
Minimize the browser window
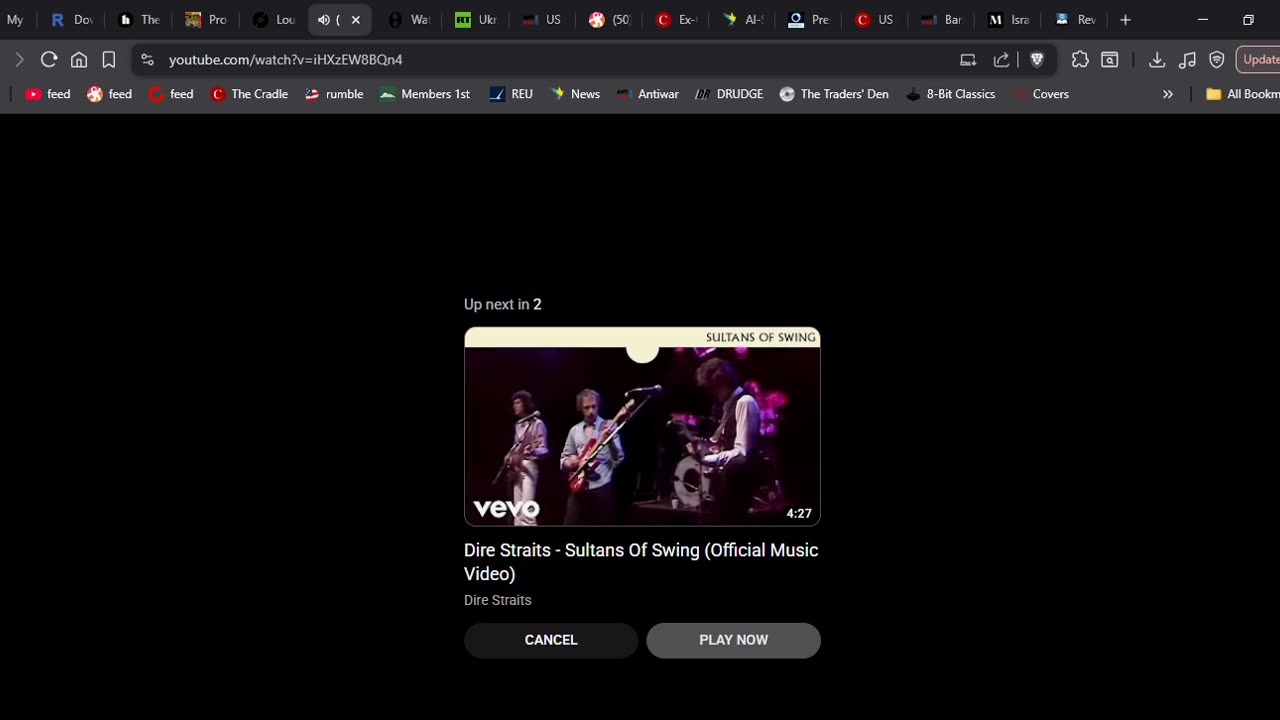click(1203, 20)
